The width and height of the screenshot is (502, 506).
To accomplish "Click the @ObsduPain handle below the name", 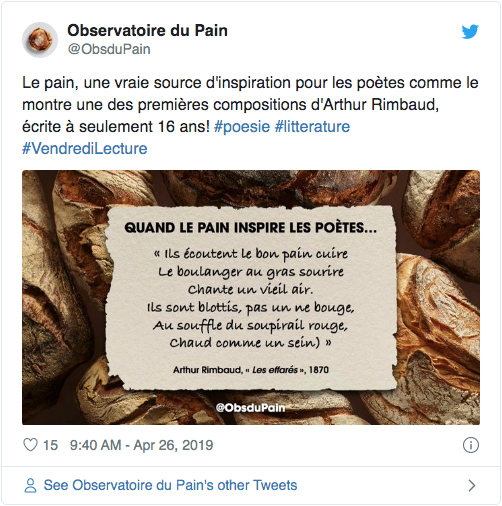I will point(109,49).
